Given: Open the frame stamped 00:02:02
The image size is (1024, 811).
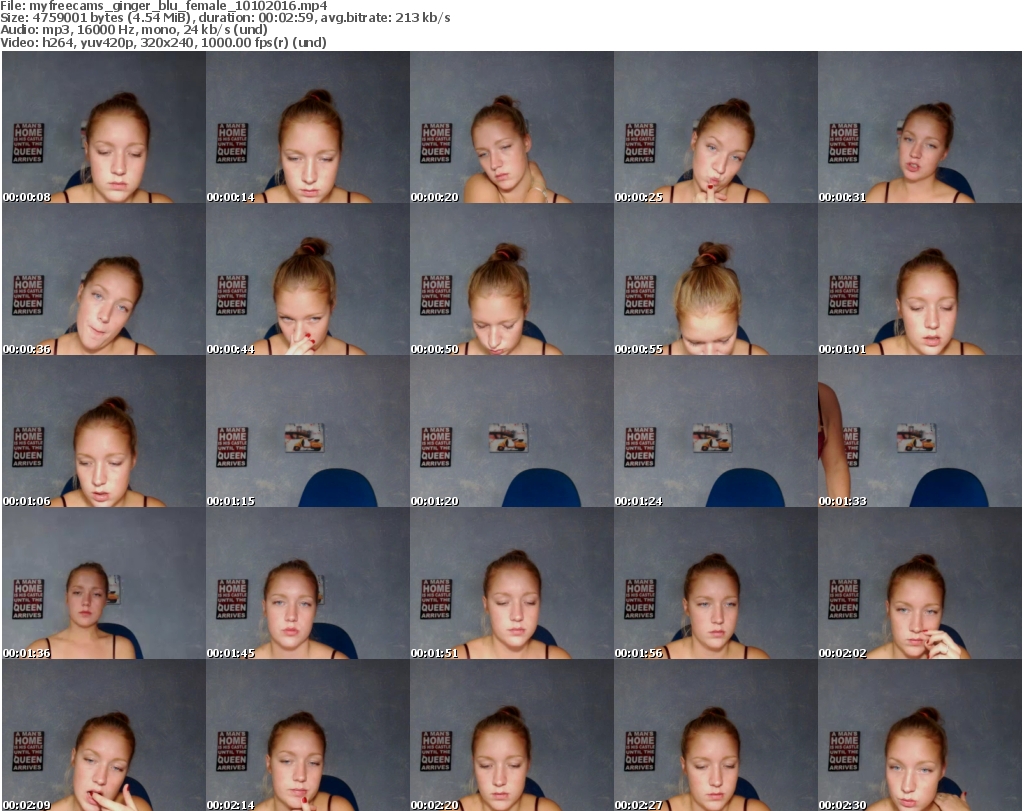Looking at the screenshot, I should point(920,583).
